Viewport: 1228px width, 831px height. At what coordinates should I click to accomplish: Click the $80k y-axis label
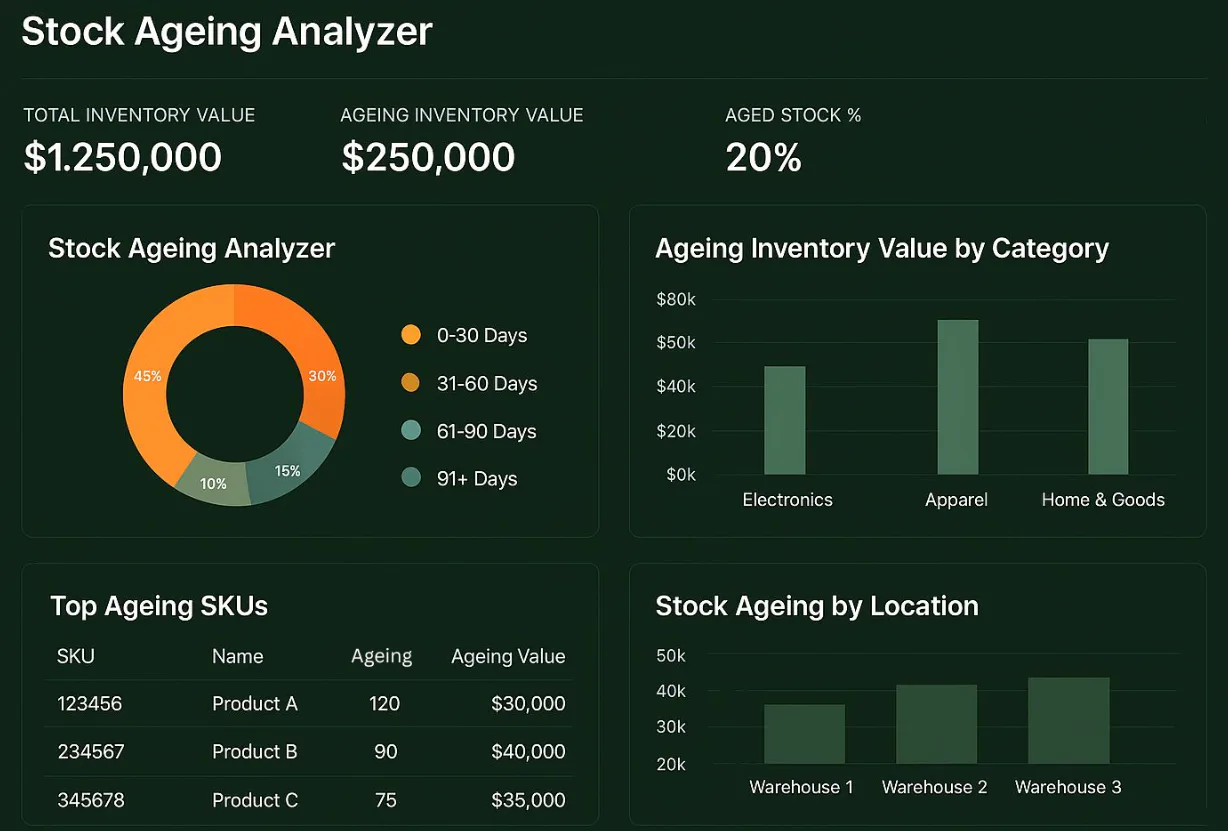(x=676, y=299)
